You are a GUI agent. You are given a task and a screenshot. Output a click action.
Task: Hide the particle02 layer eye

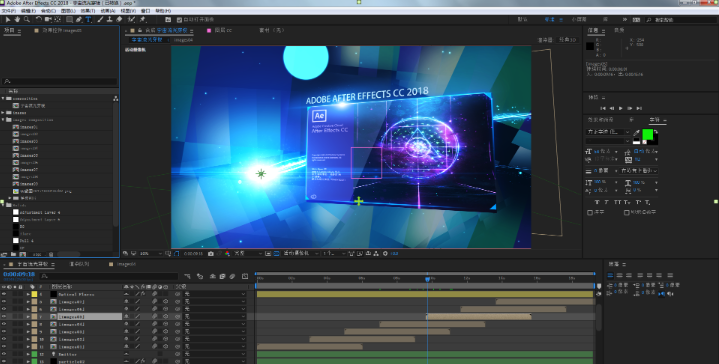4,361
